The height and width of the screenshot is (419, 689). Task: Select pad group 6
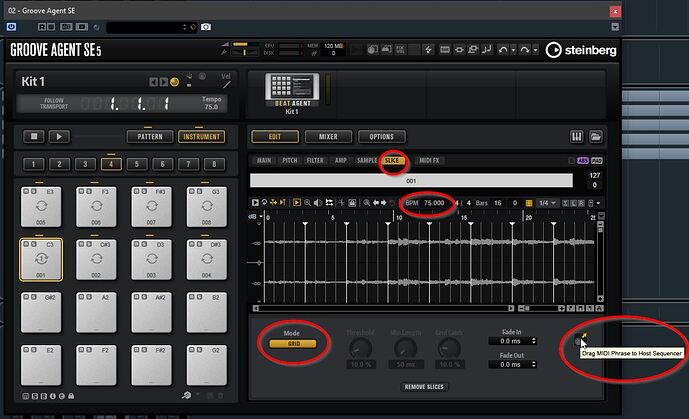(163, 164)
